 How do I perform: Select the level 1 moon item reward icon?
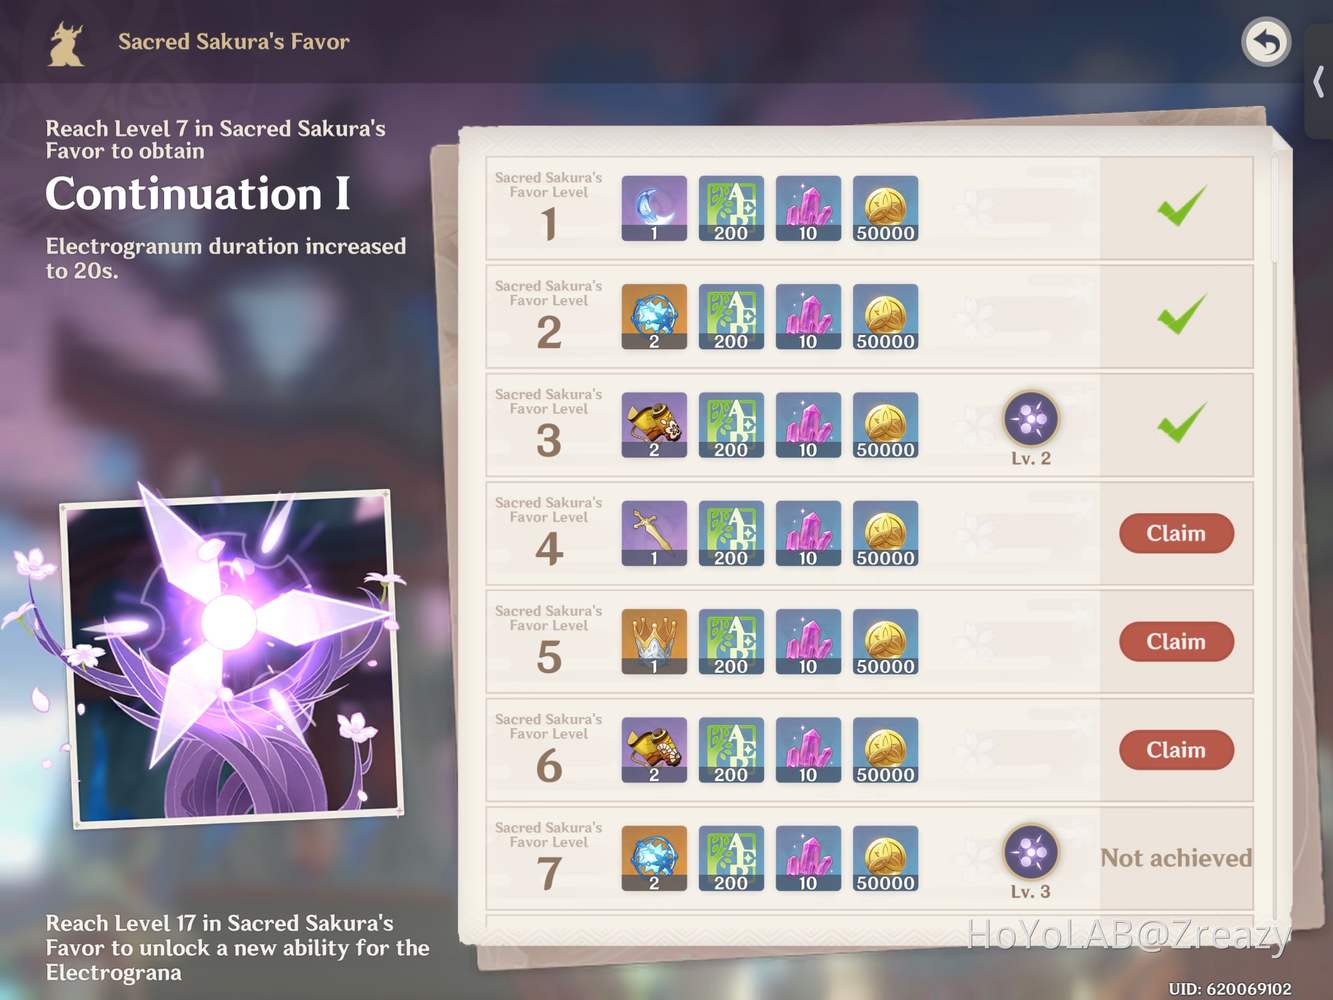pos(654,208)
